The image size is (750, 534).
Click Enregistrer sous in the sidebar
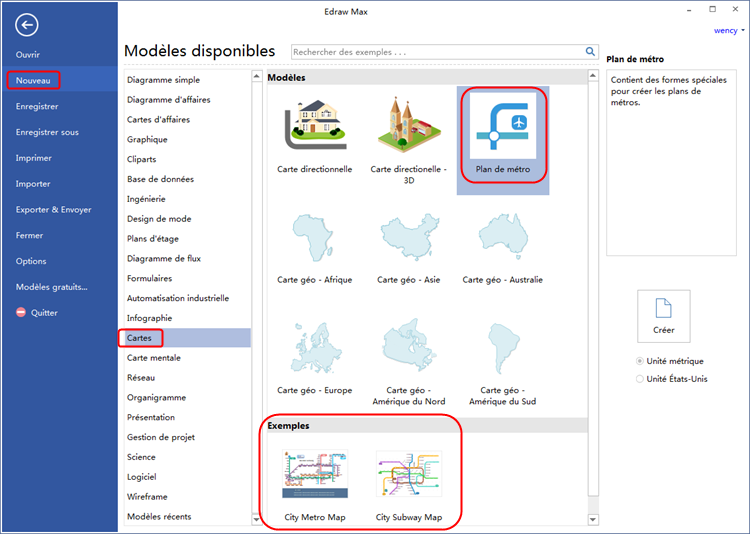47,132
